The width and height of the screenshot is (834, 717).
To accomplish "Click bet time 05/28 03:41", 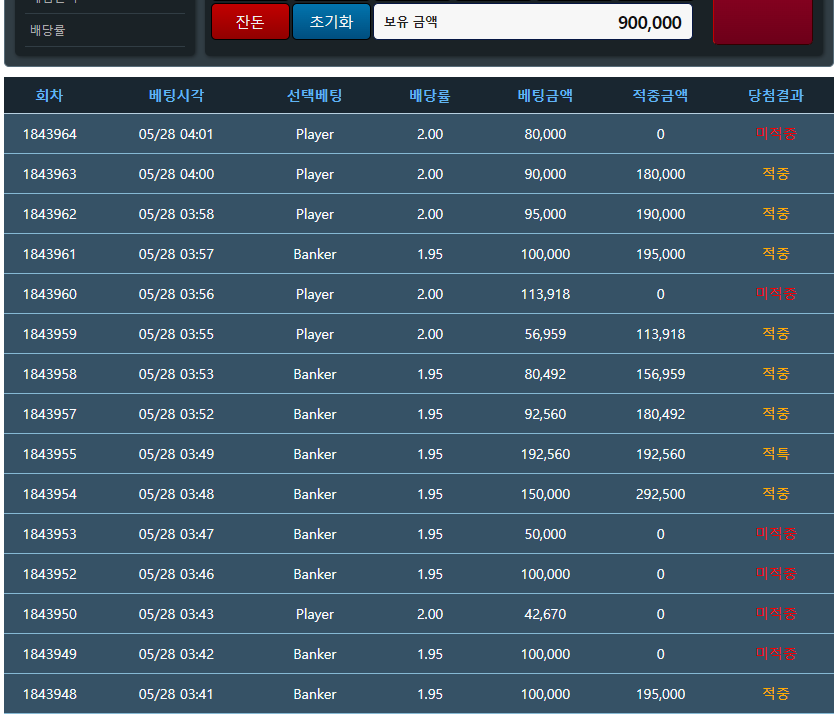I will point(176,694).
